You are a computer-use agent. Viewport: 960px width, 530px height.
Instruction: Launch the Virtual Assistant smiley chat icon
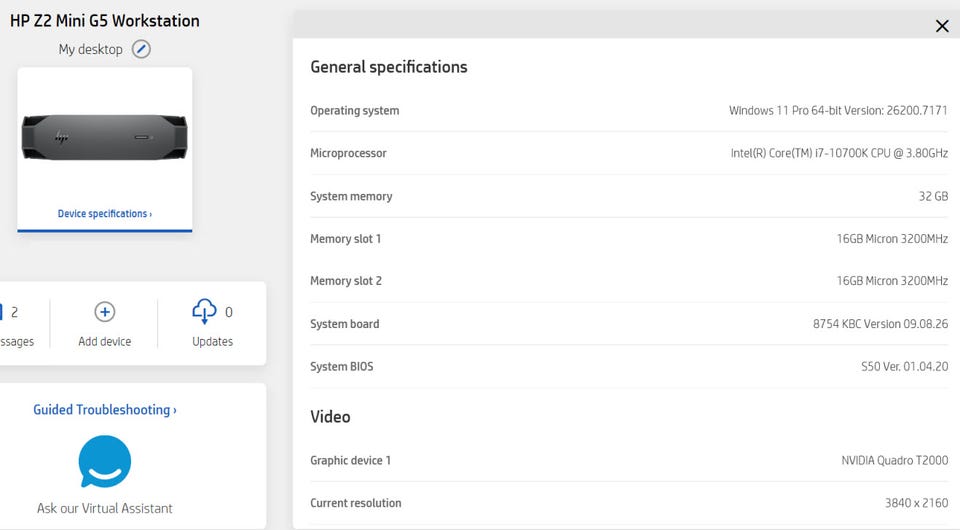[x=105, y=461]
